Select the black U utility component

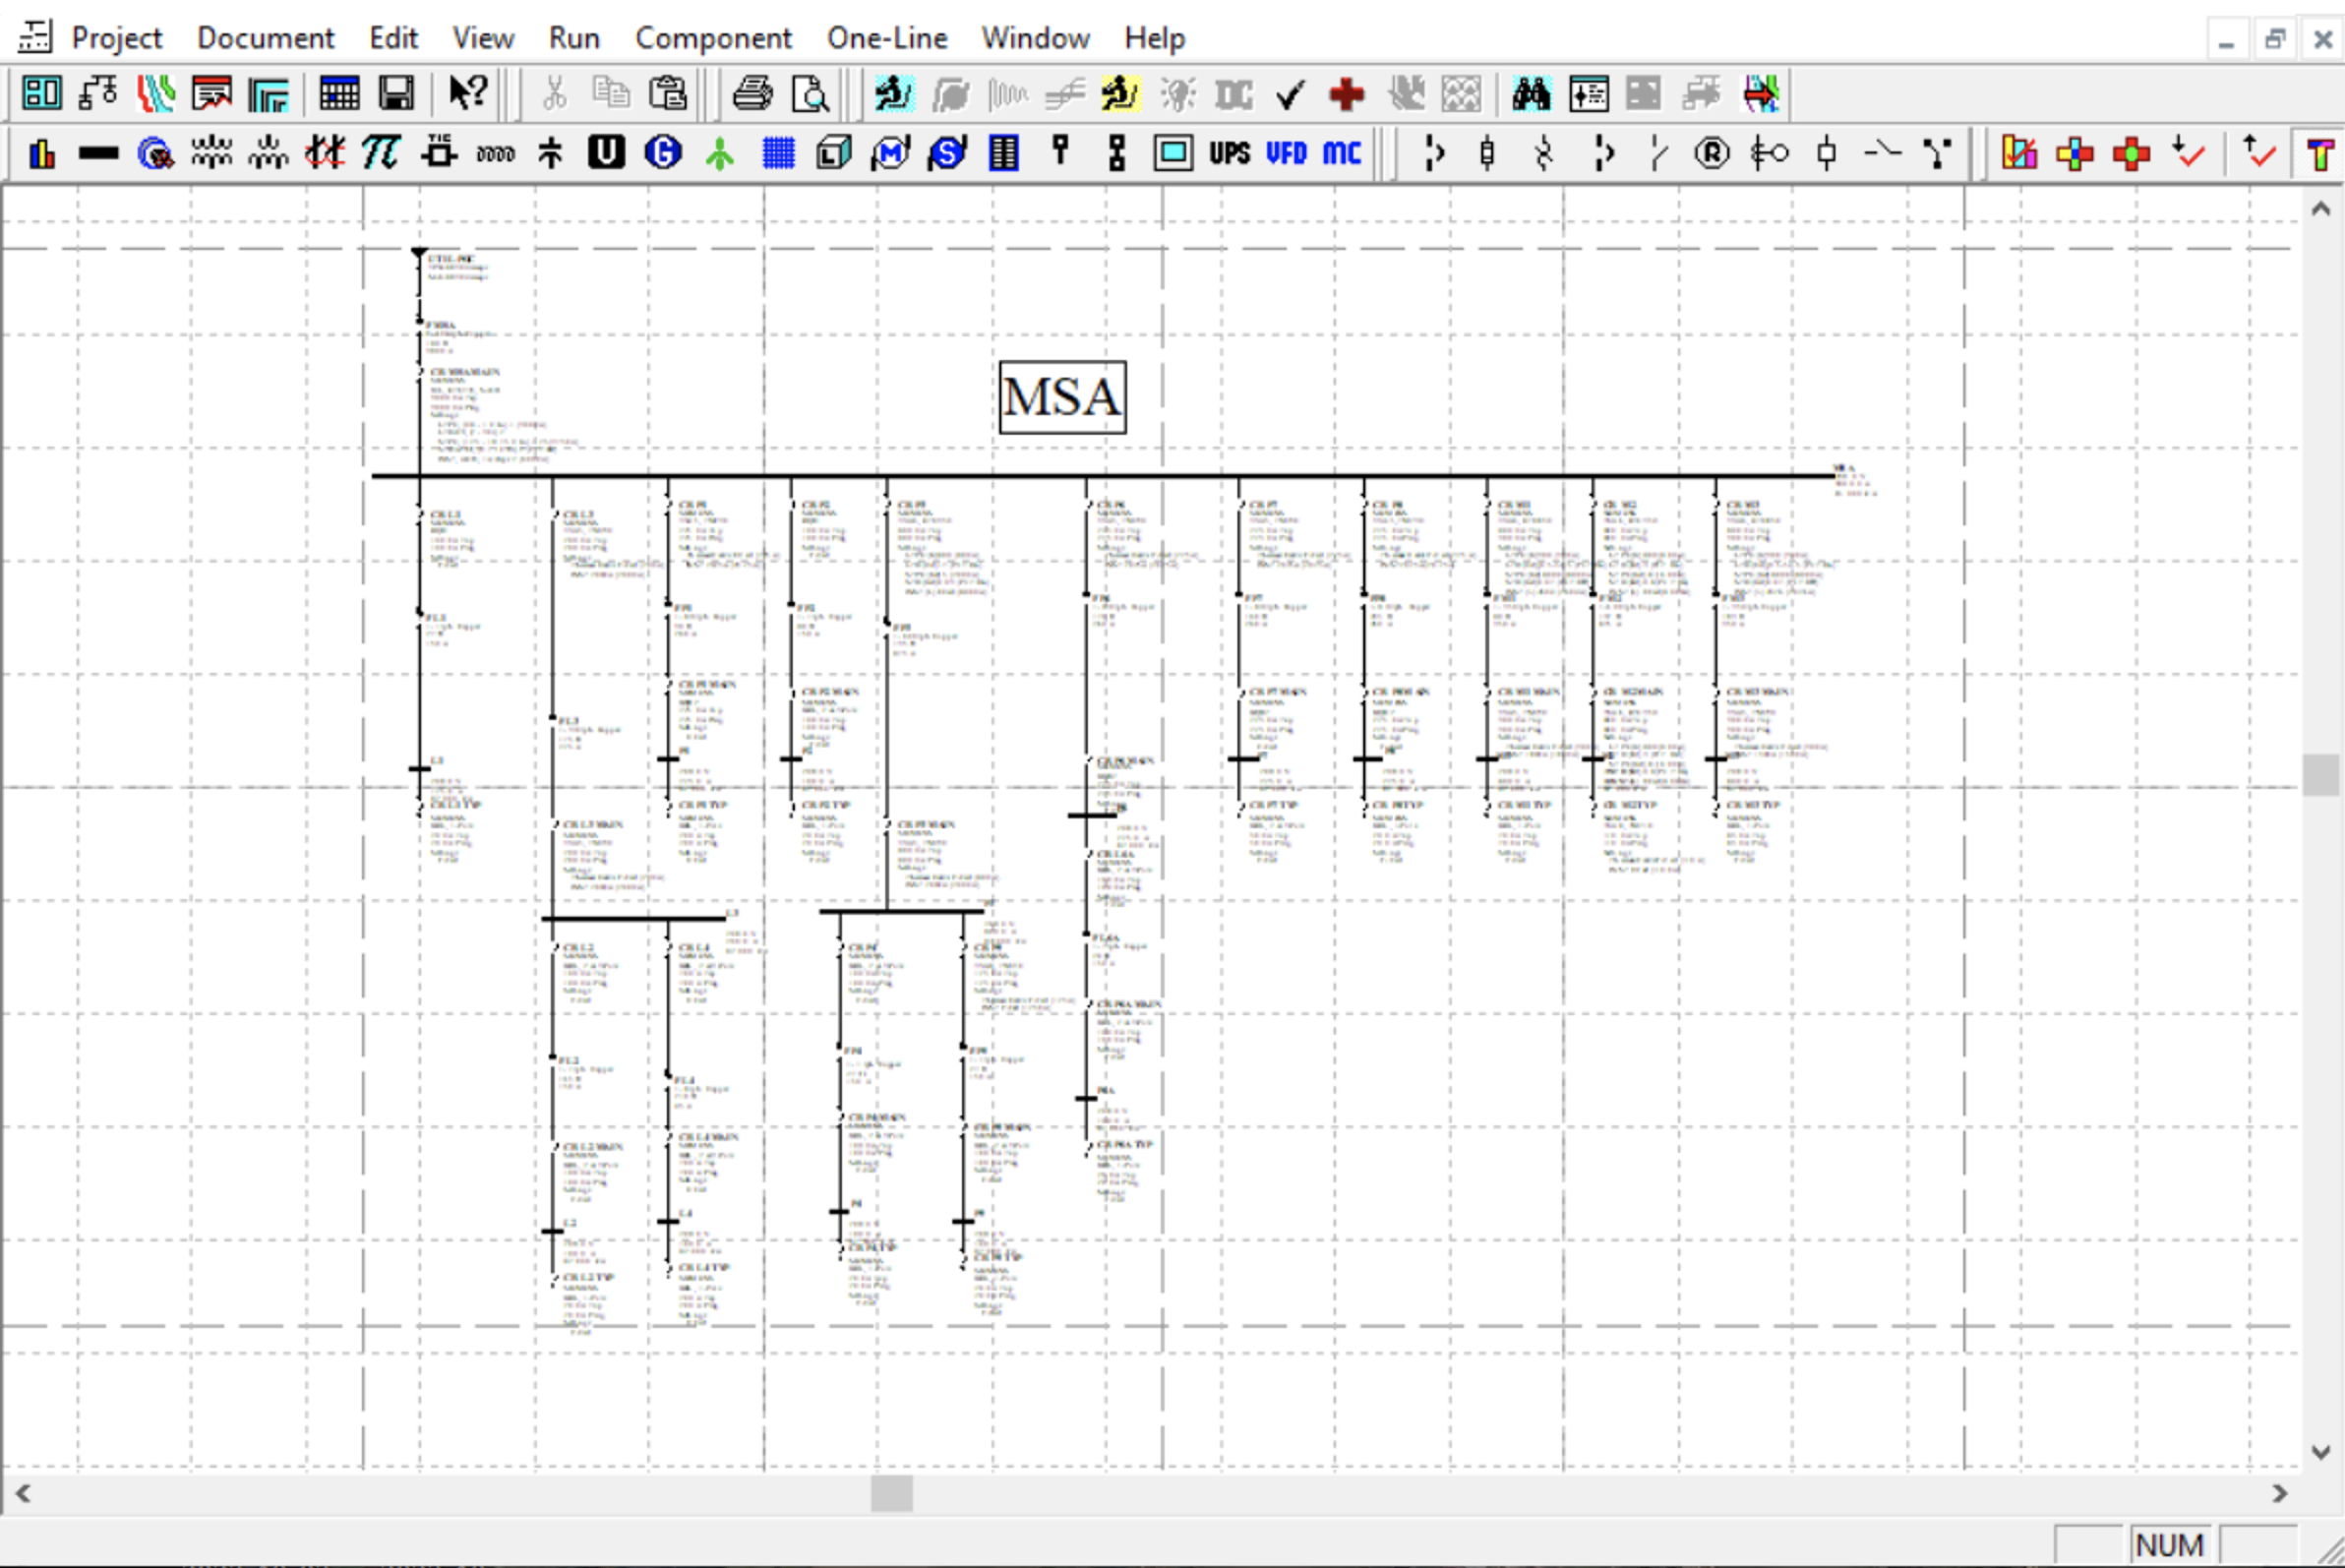606,153
